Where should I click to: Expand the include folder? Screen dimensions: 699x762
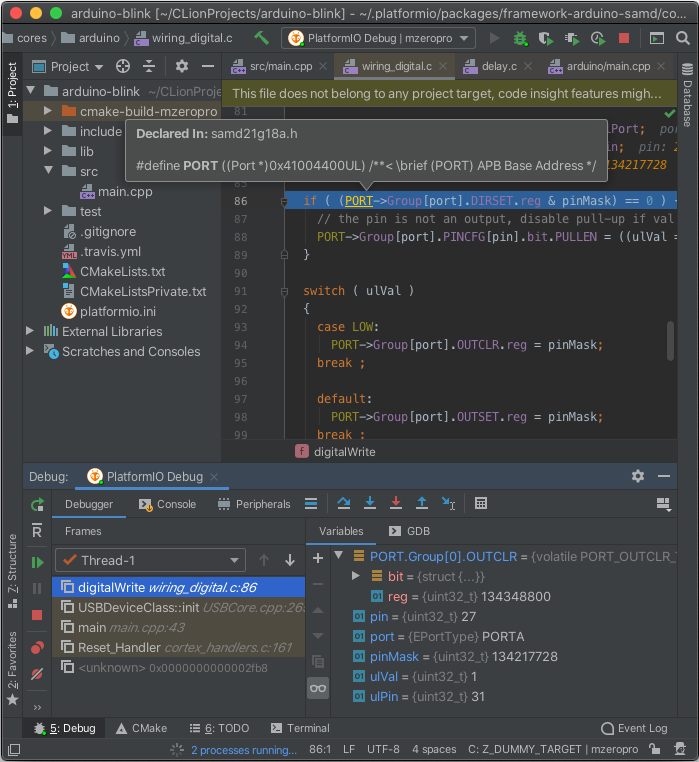click(48, 131)
